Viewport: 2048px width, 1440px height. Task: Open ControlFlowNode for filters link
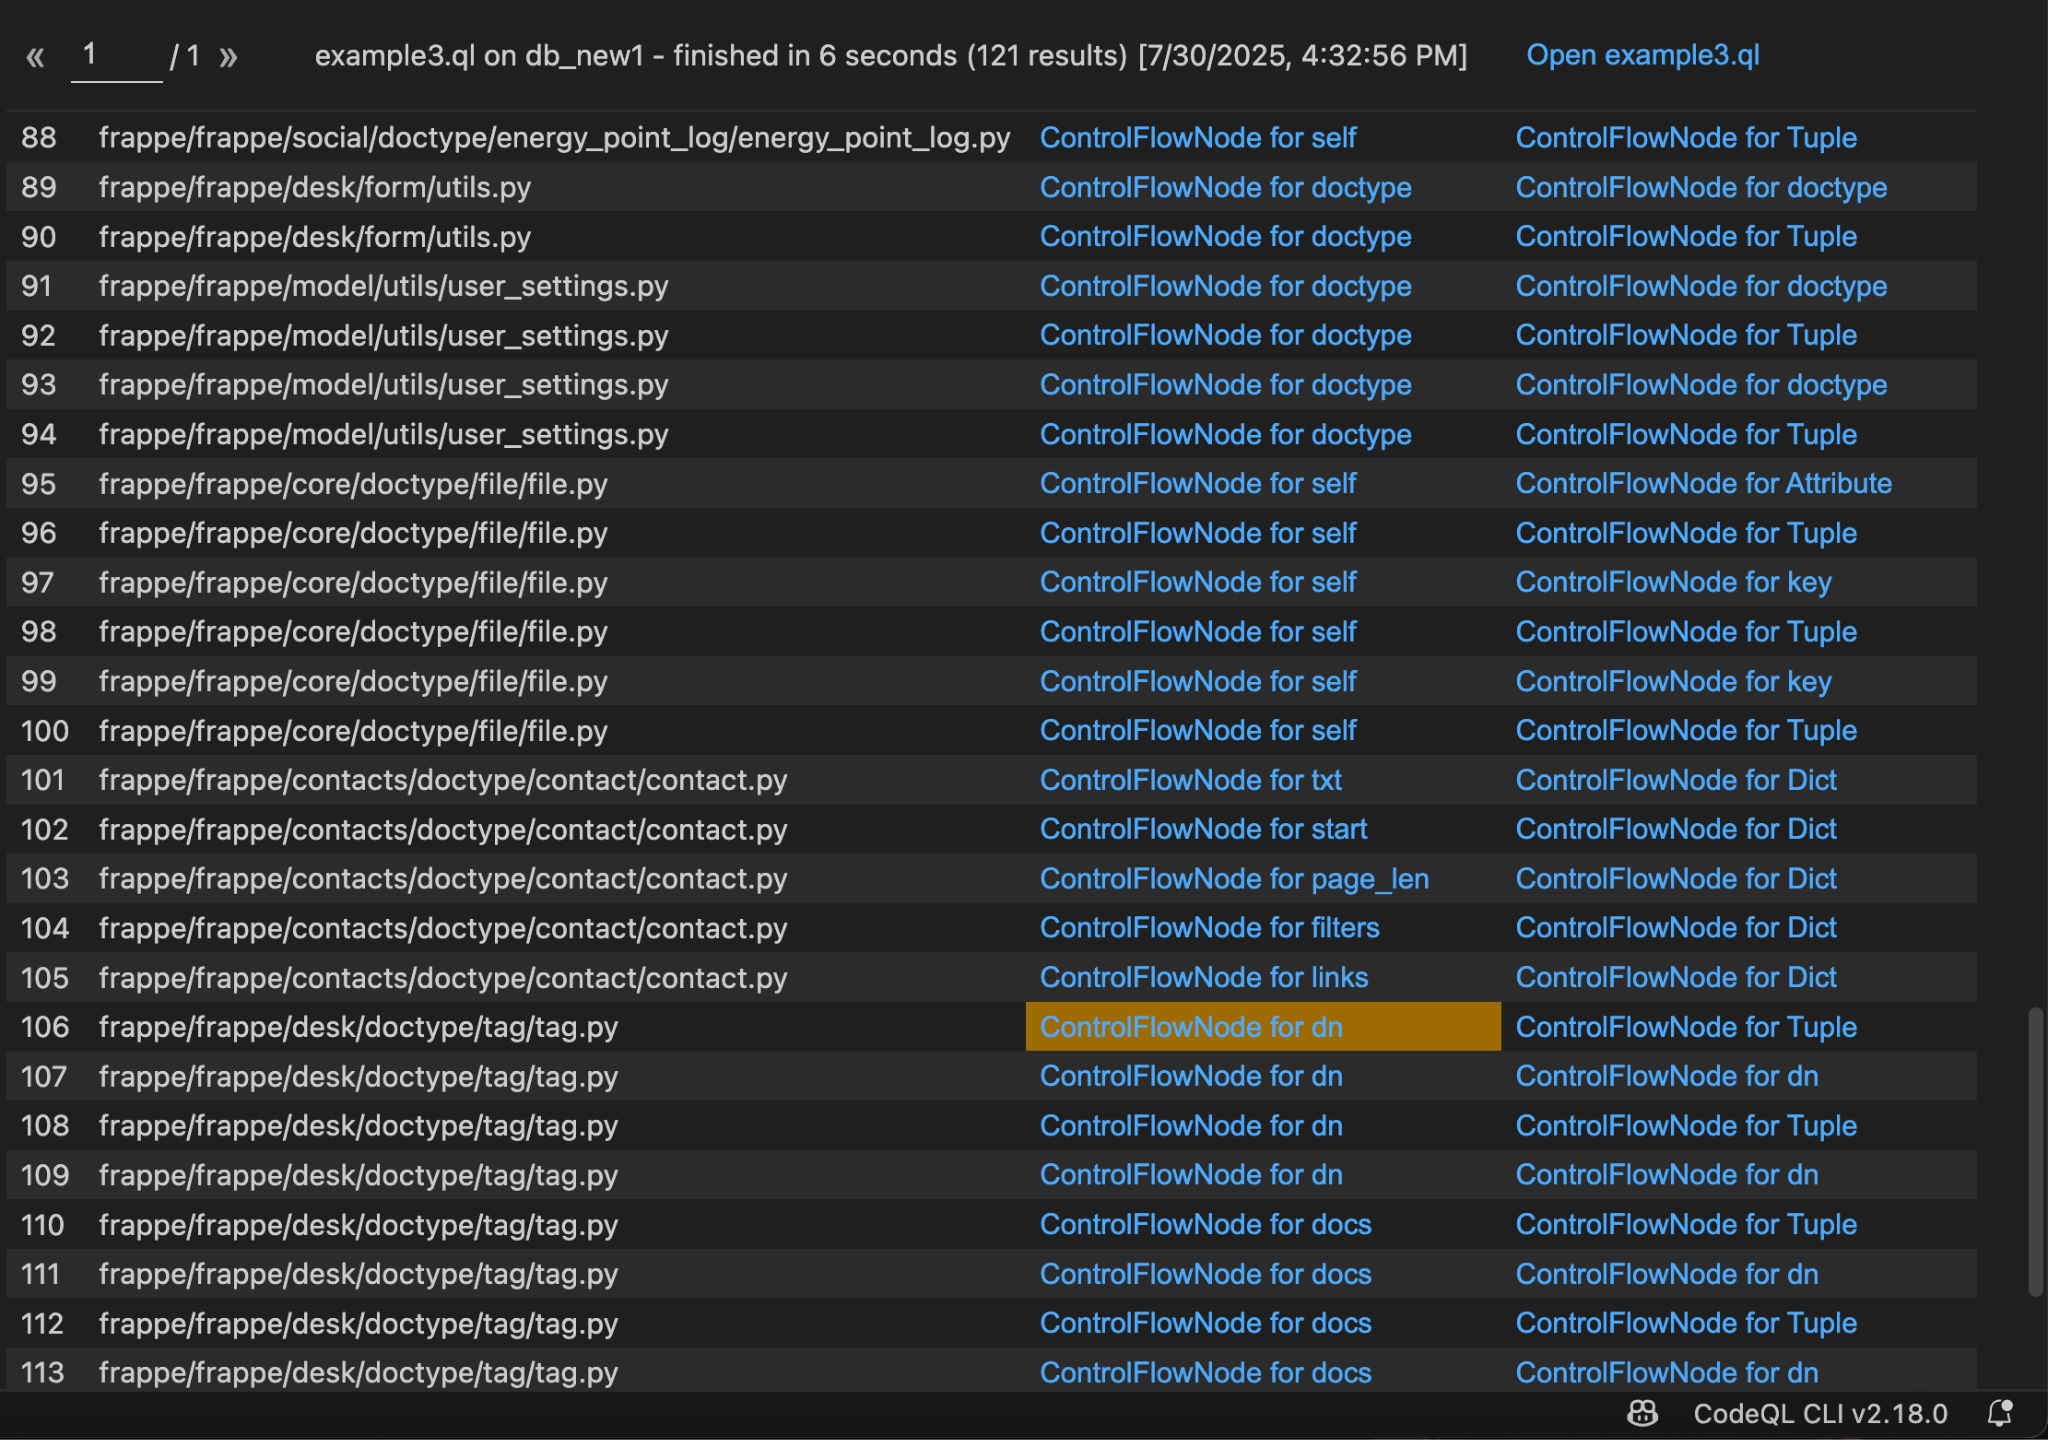tap(1209, 928)
